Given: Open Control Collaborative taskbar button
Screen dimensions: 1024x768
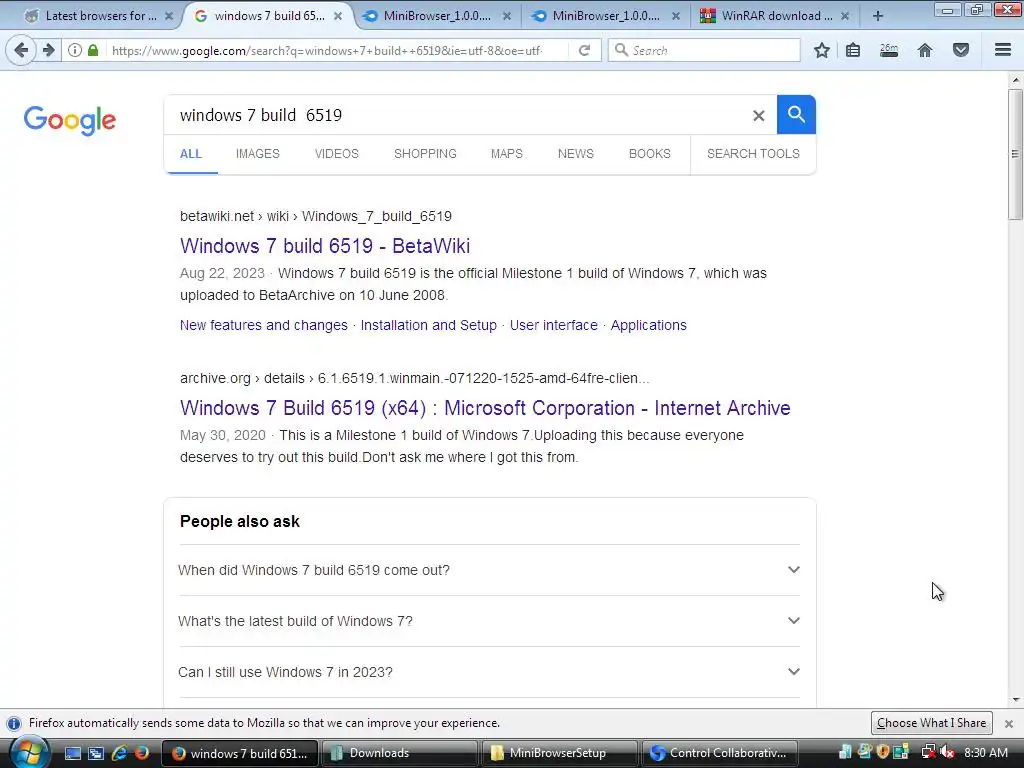Looking at the screenshot, I should click(x=719, y=753).
